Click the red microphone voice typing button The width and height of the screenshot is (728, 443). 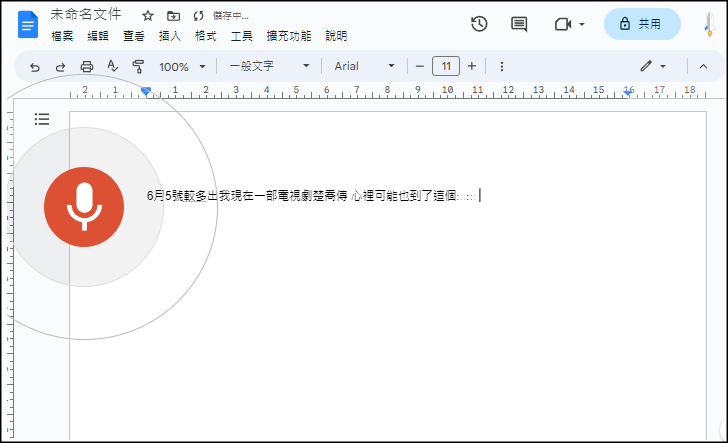click(84, 206)
